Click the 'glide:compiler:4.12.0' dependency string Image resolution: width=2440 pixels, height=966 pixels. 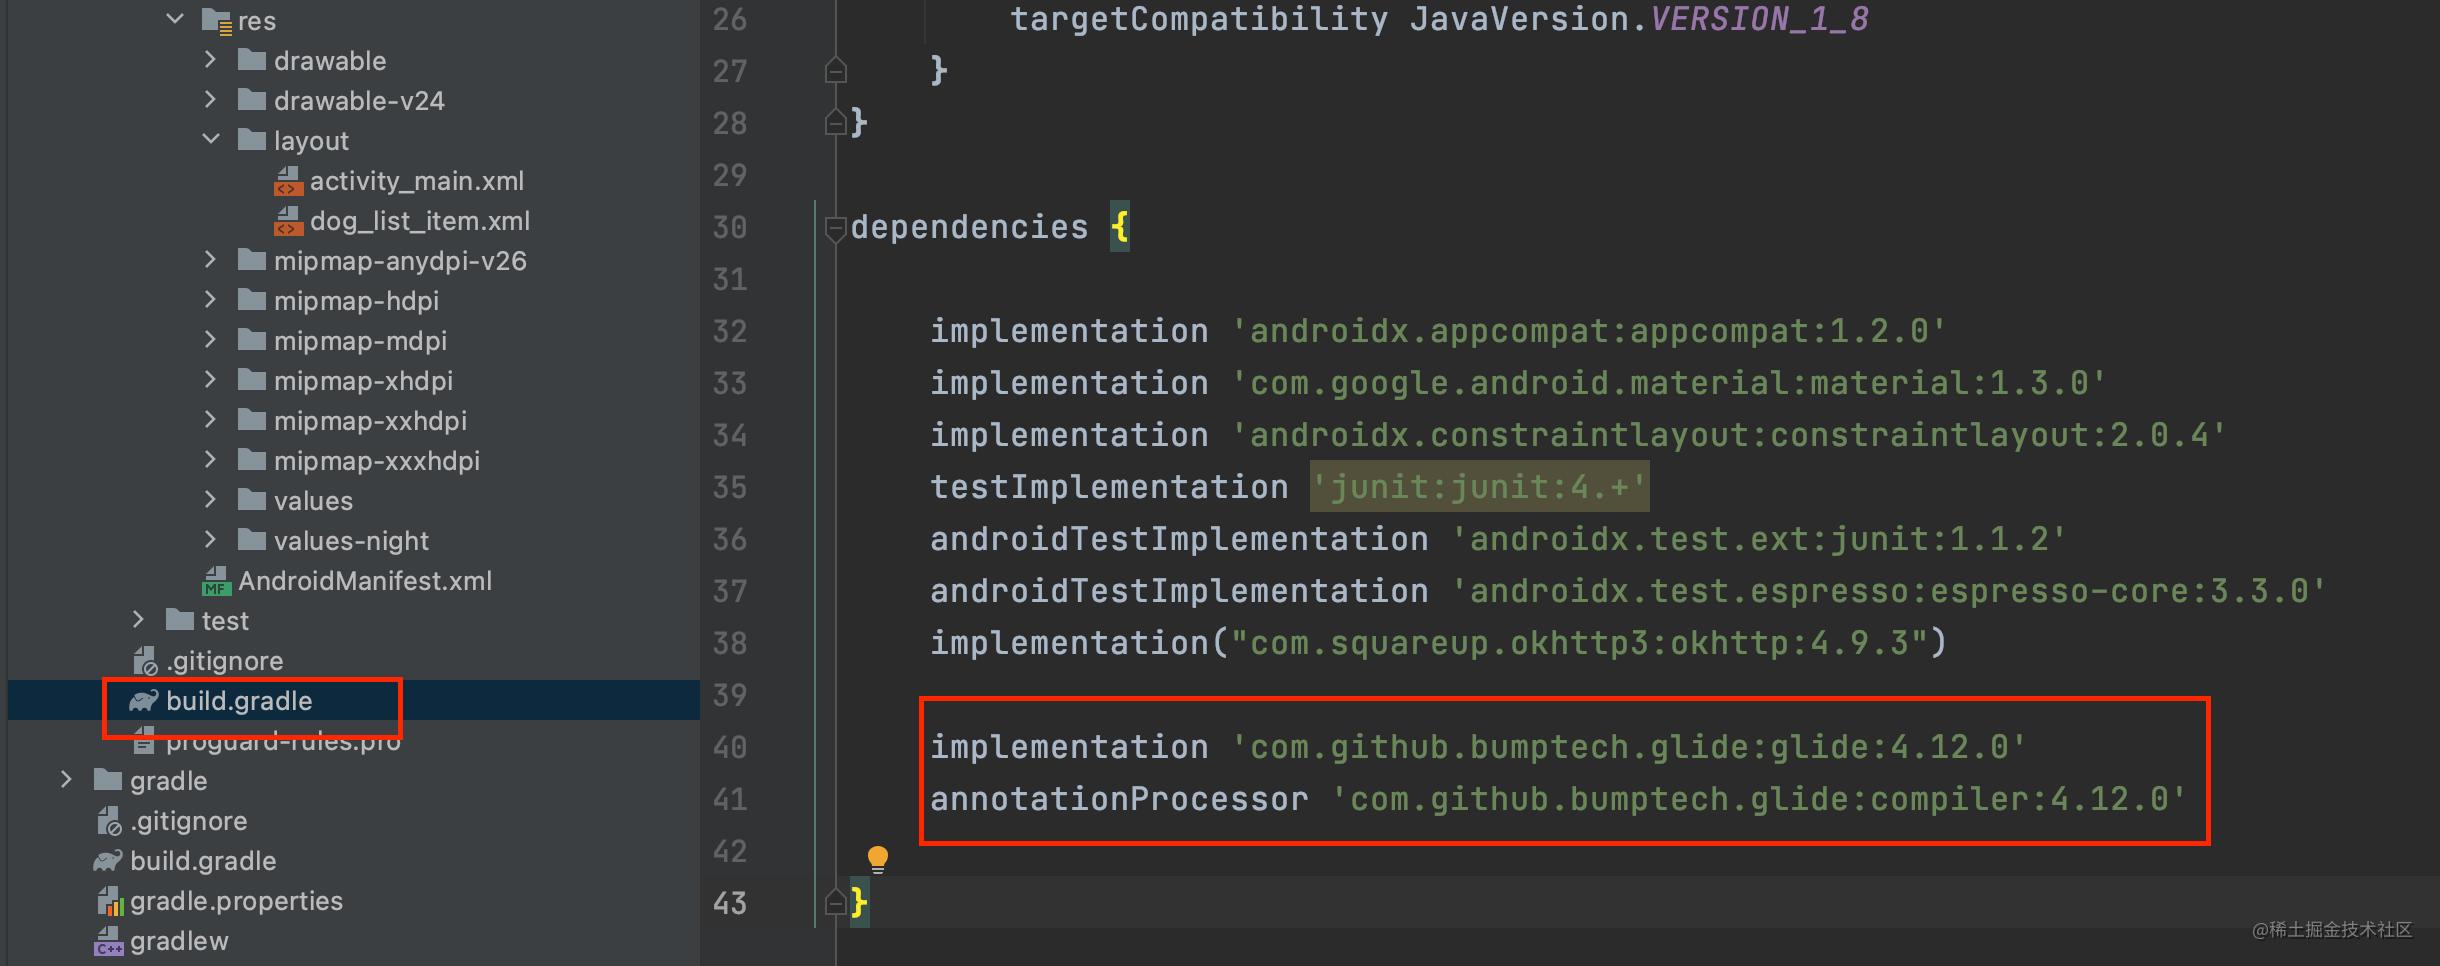tap(1759, 799)
